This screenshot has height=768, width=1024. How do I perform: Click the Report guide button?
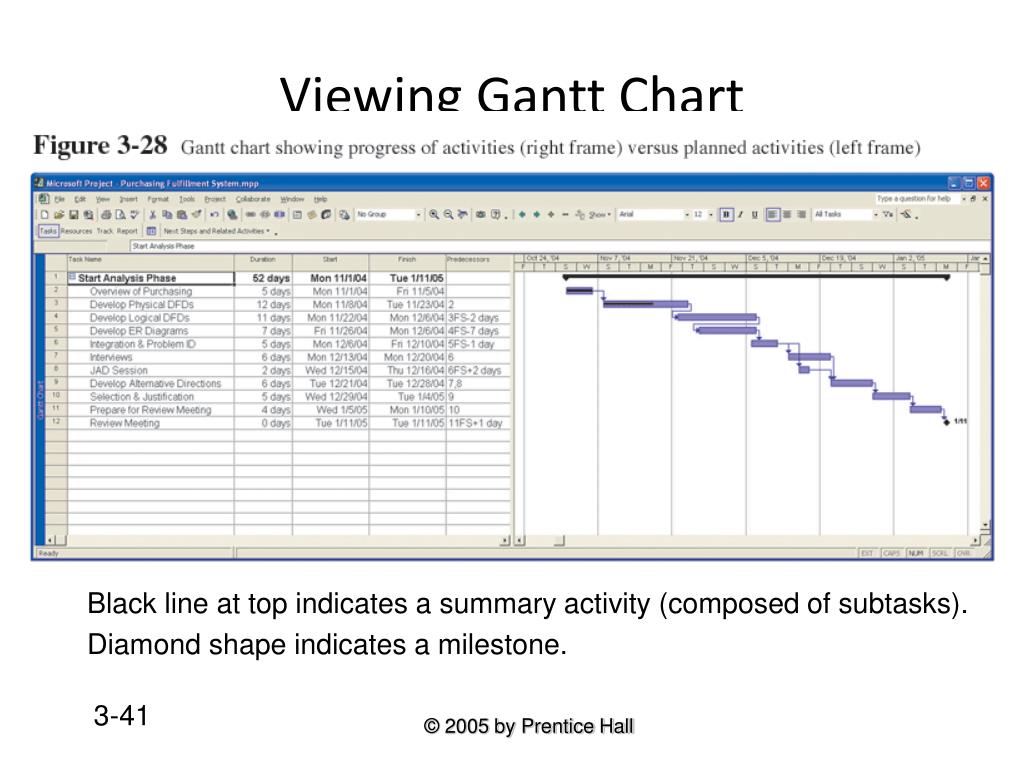127,231
